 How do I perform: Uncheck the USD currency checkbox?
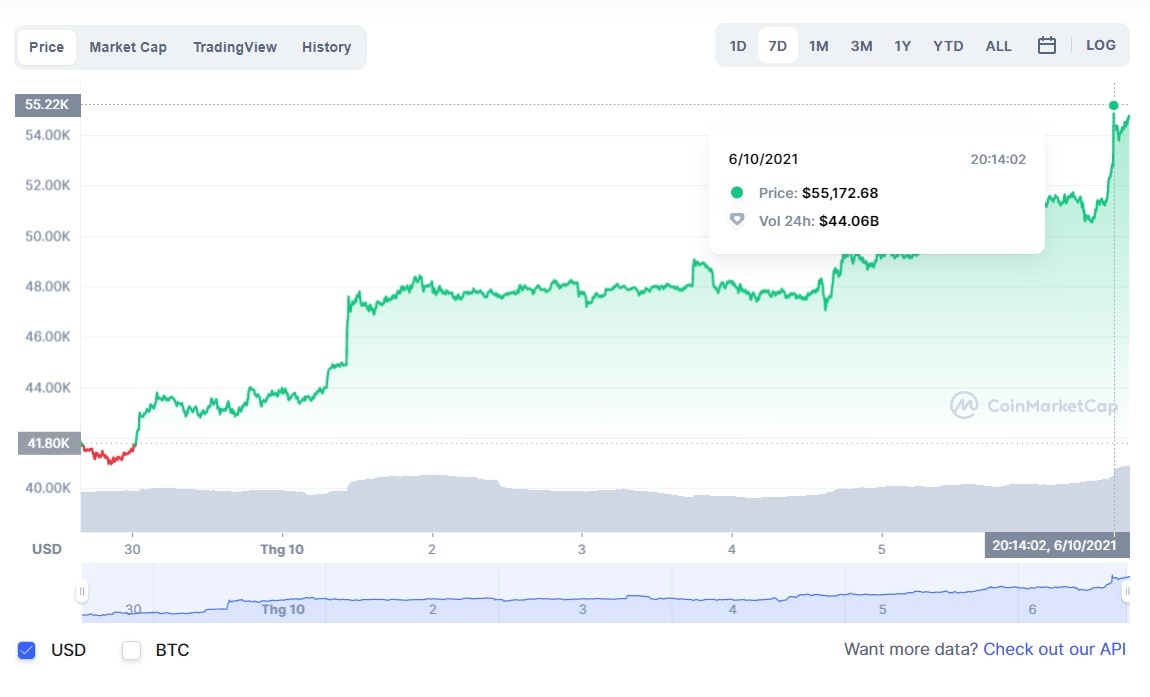coord(27,651)
